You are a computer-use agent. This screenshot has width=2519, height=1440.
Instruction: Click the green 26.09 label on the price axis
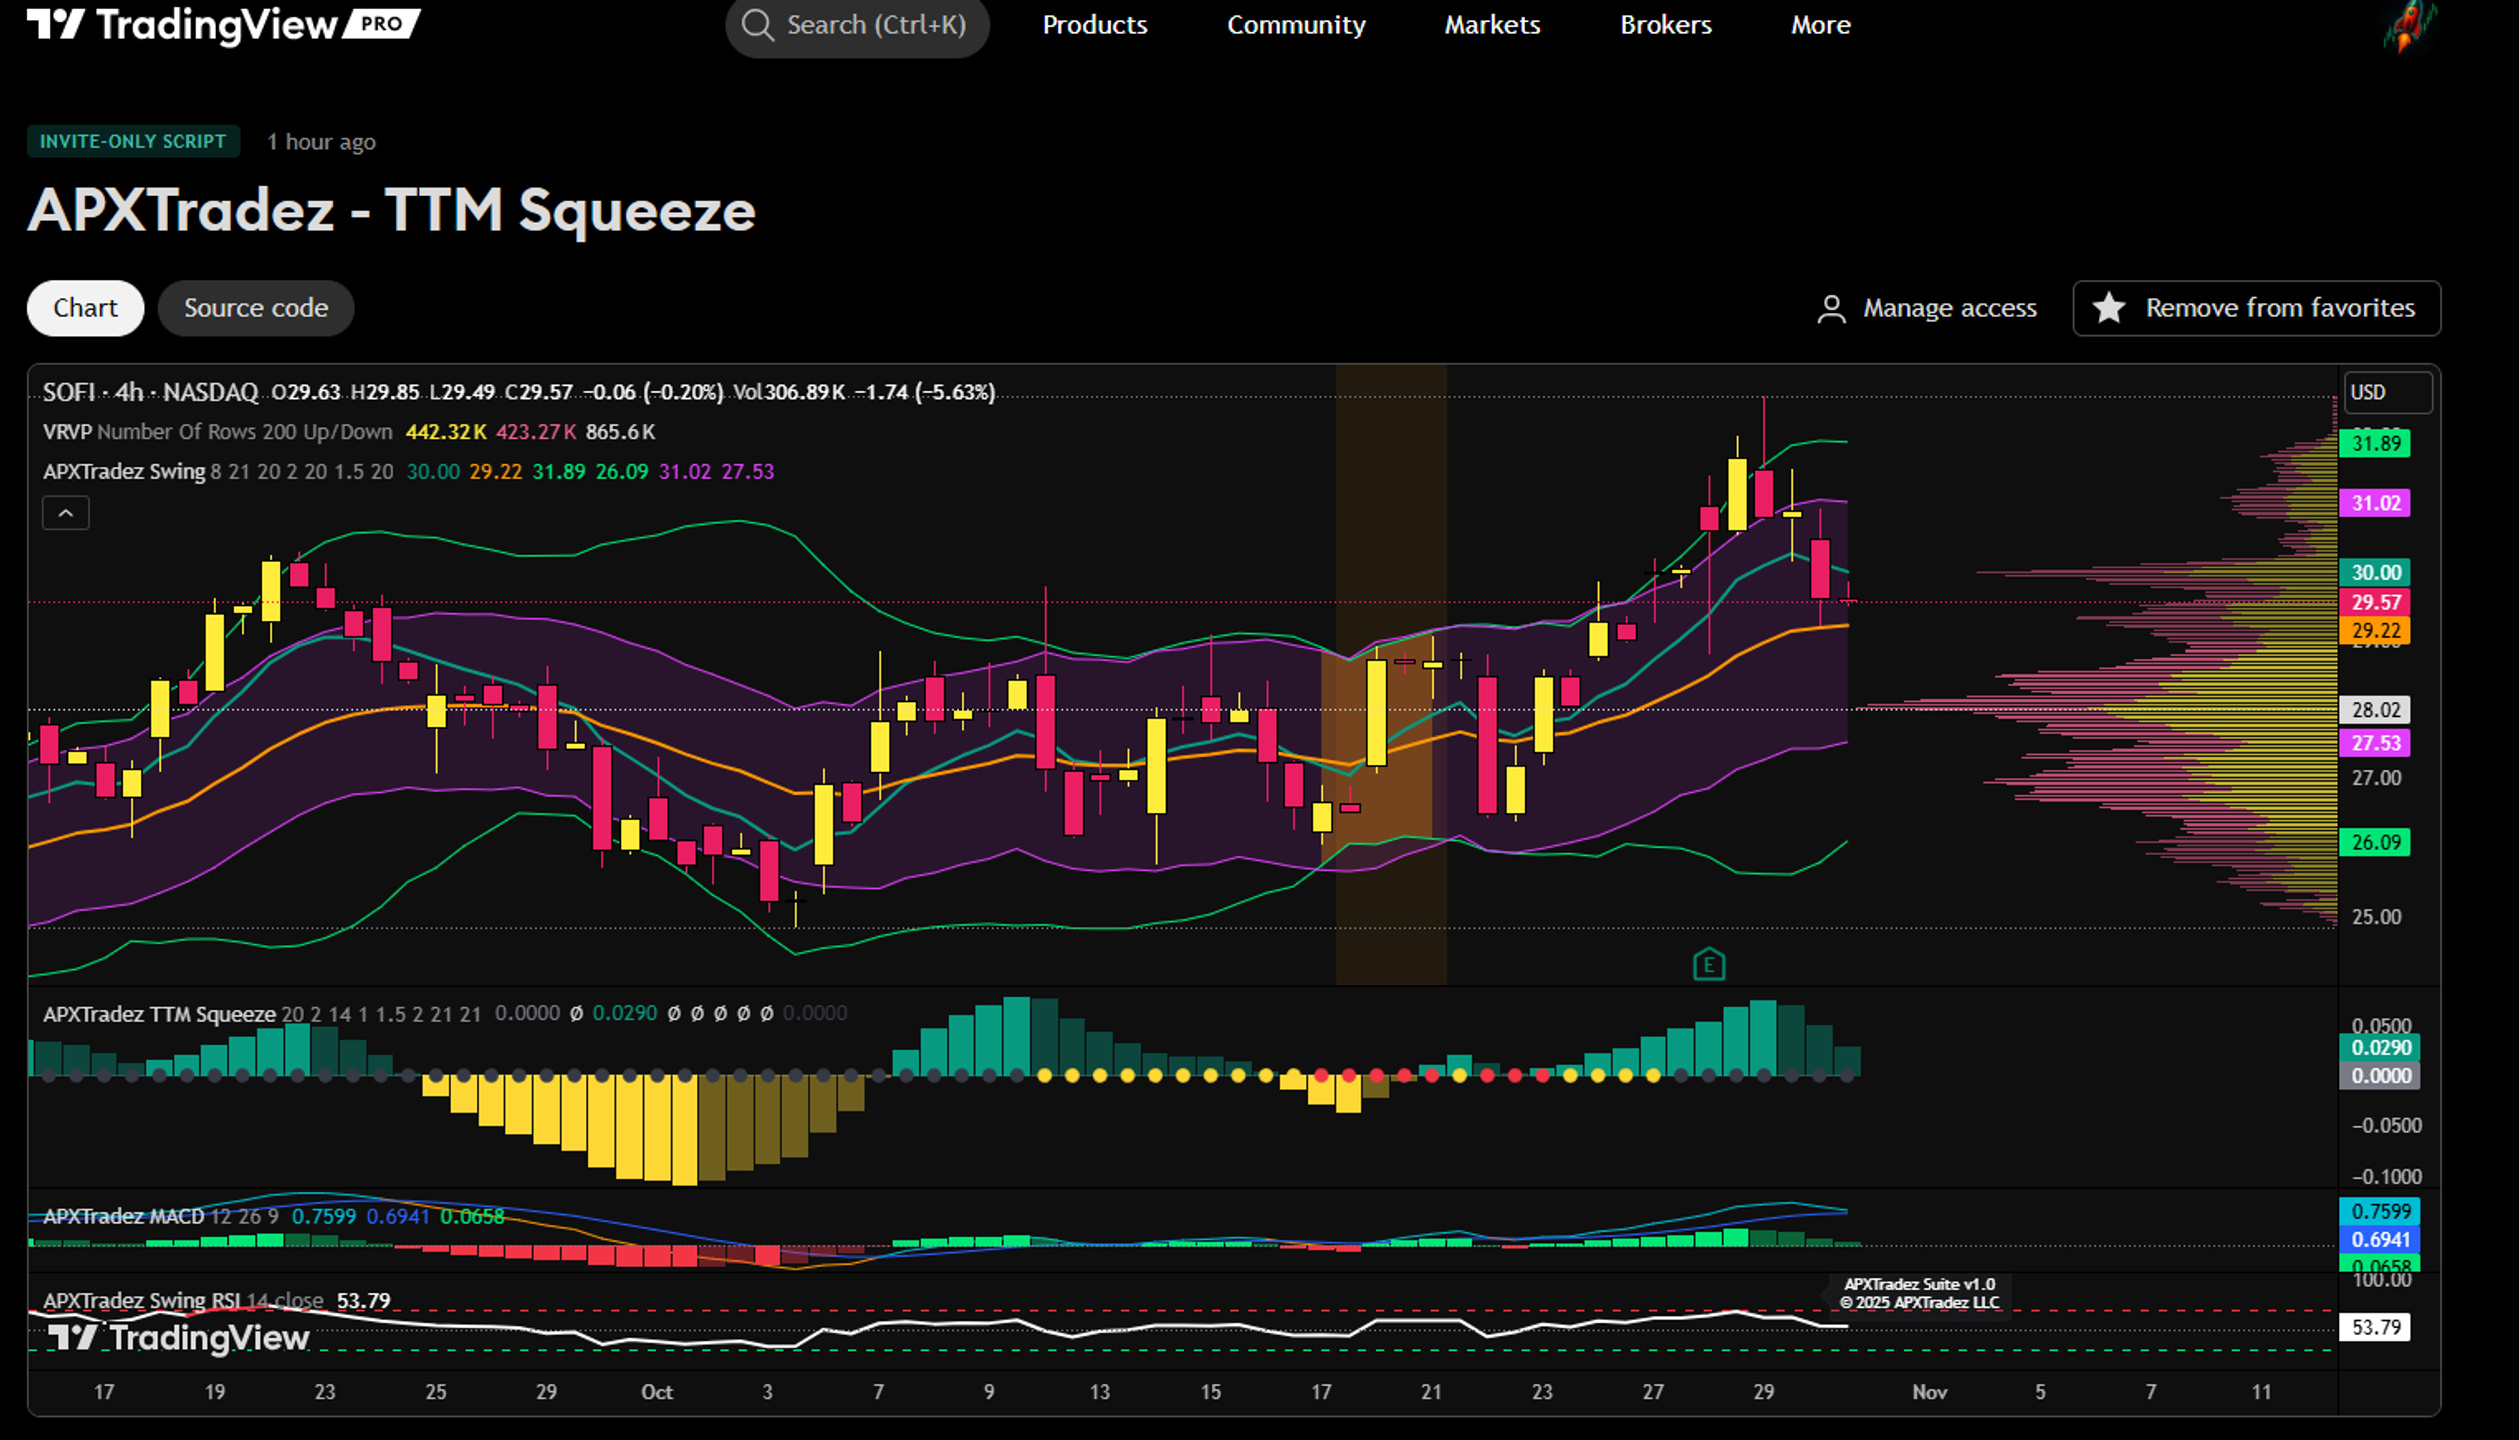pos(2375,842)
